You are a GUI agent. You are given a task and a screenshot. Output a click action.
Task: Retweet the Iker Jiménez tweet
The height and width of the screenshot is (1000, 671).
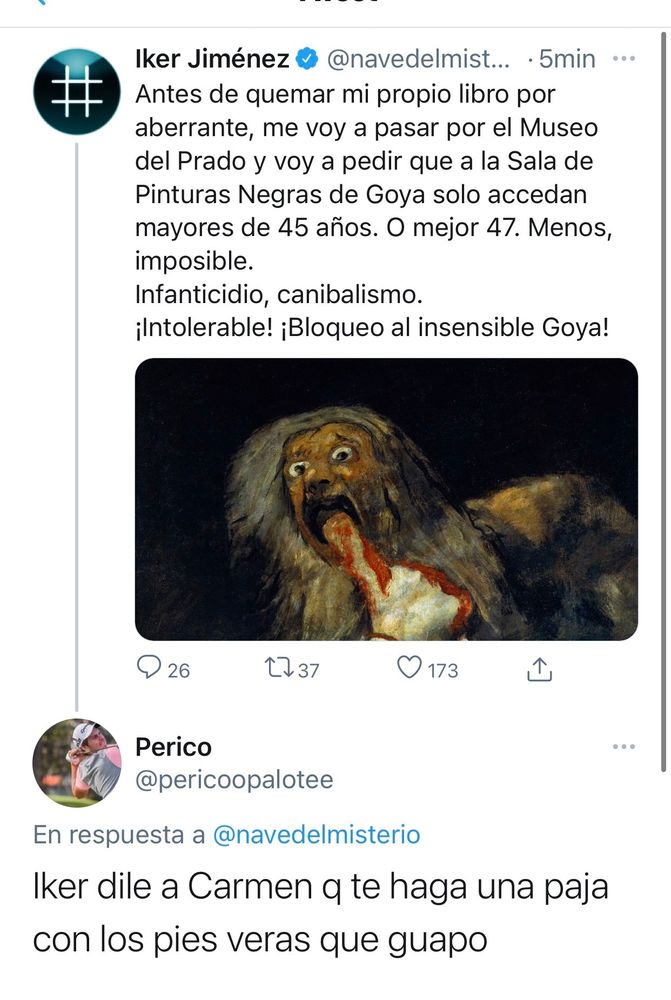pyautogui.click(x=270, y=668)
